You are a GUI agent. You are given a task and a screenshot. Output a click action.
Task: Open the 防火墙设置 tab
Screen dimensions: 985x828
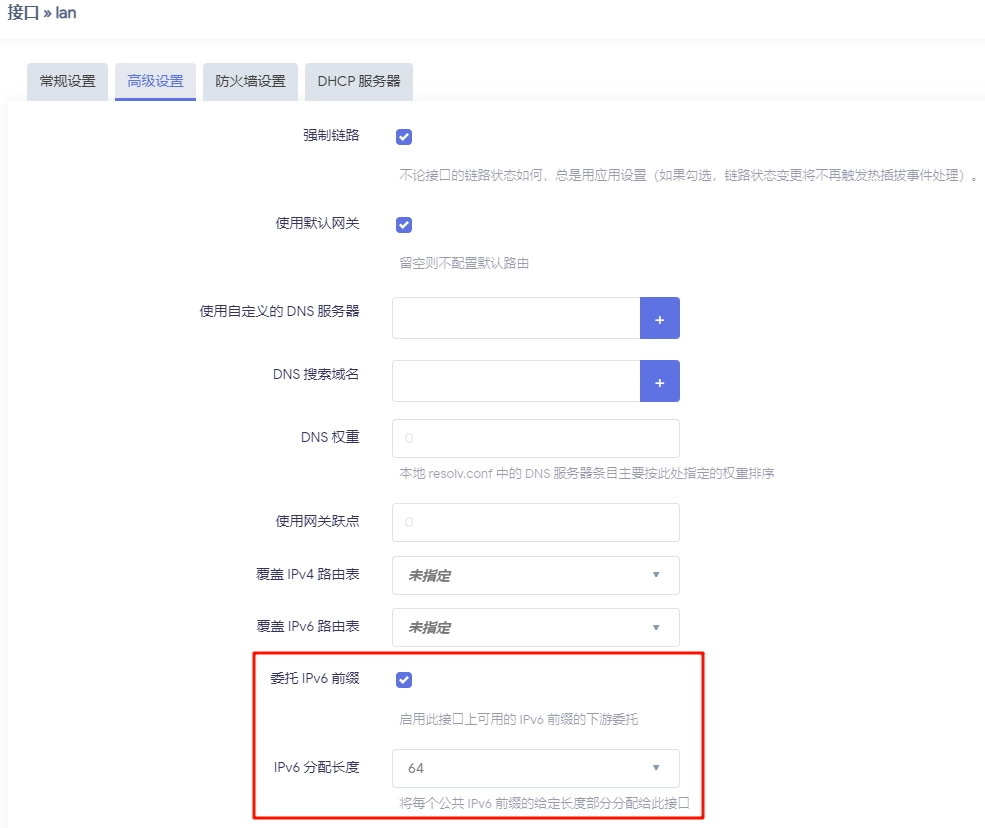[x=249, y=81]
